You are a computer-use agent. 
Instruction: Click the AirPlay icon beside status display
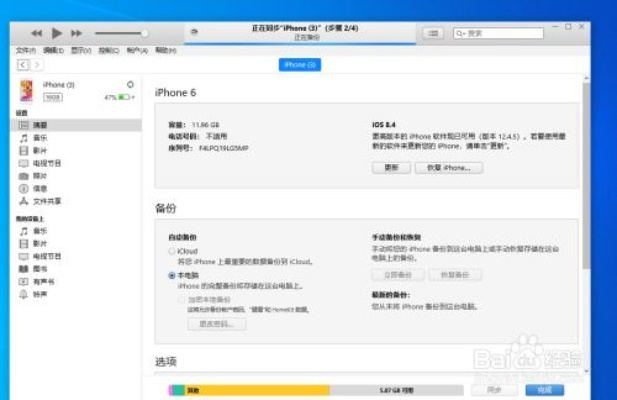(194, 32)
